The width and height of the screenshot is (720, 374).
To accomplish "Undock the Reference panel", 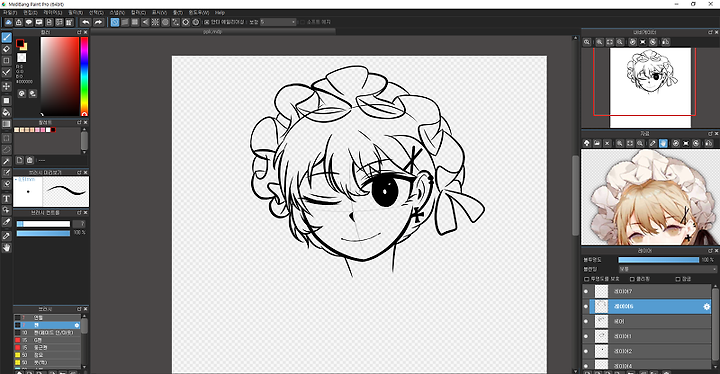I will click(710, 134).
